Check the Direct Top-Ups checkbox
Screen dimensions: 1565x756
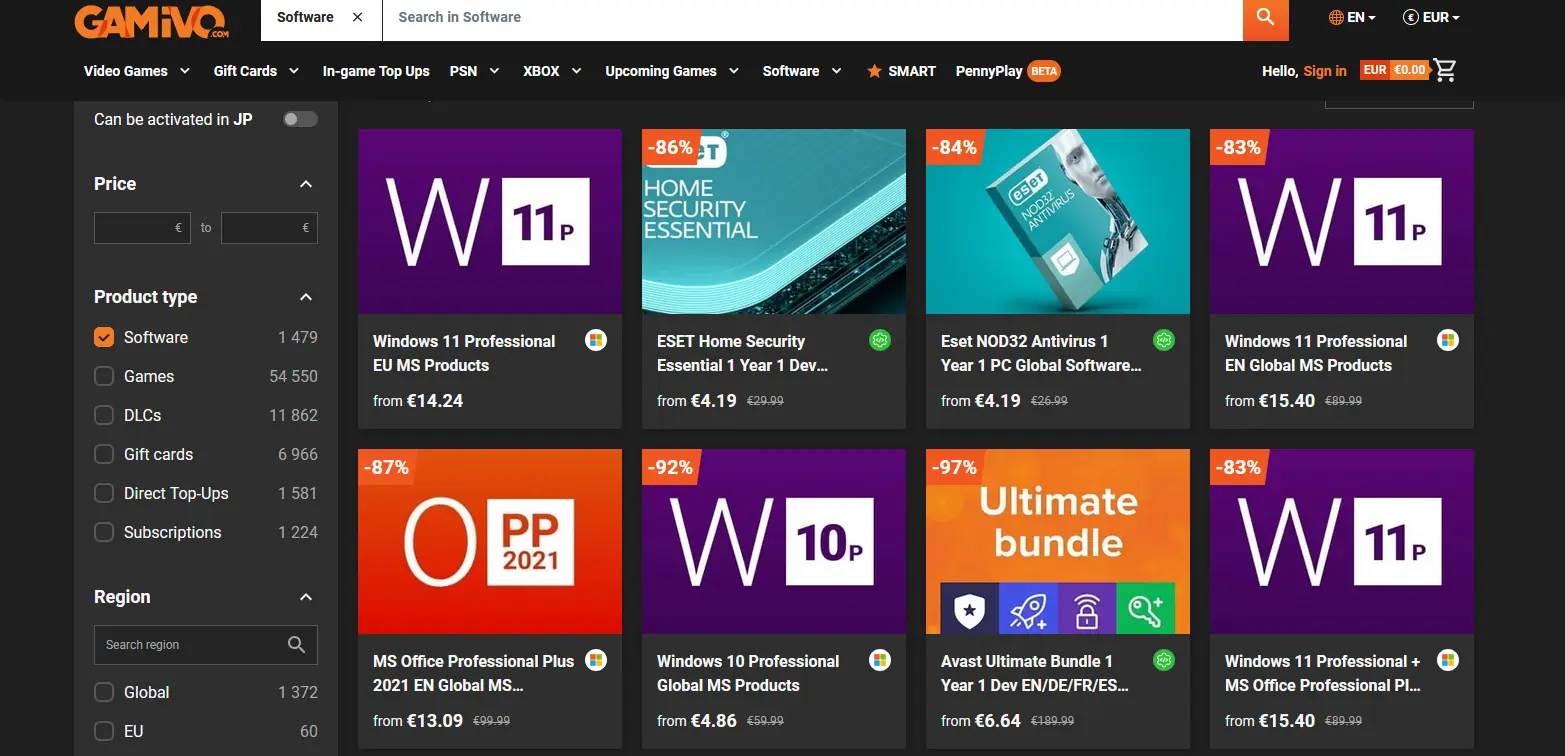(104, 493)
